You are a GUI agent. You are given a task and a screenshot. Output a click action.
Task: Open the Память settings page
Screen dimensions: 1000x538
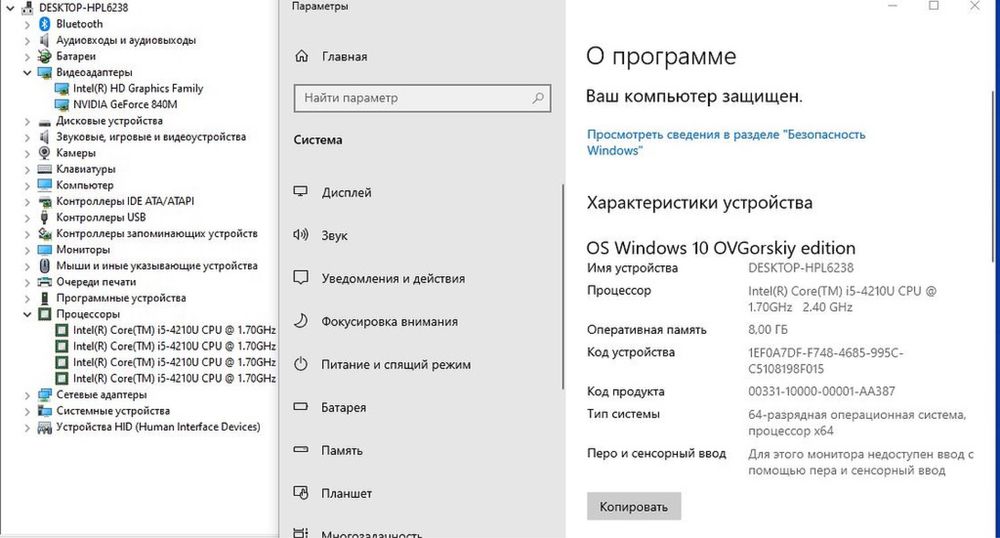pyautogui.click(x=341, y=450)
